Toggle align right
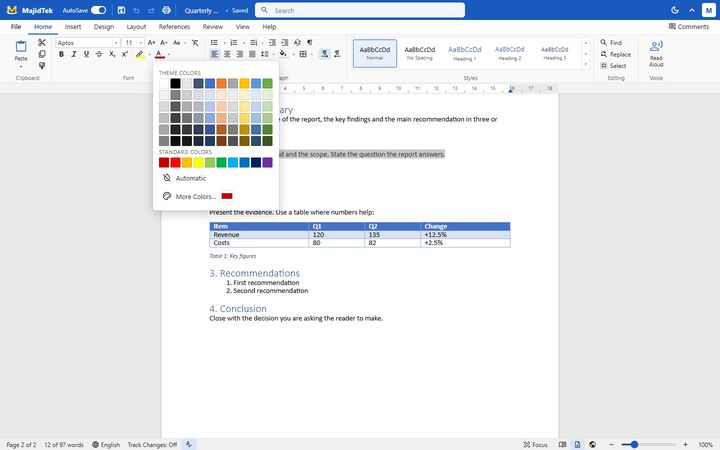This screenshot has width=720, height=450. pos(240,54)
